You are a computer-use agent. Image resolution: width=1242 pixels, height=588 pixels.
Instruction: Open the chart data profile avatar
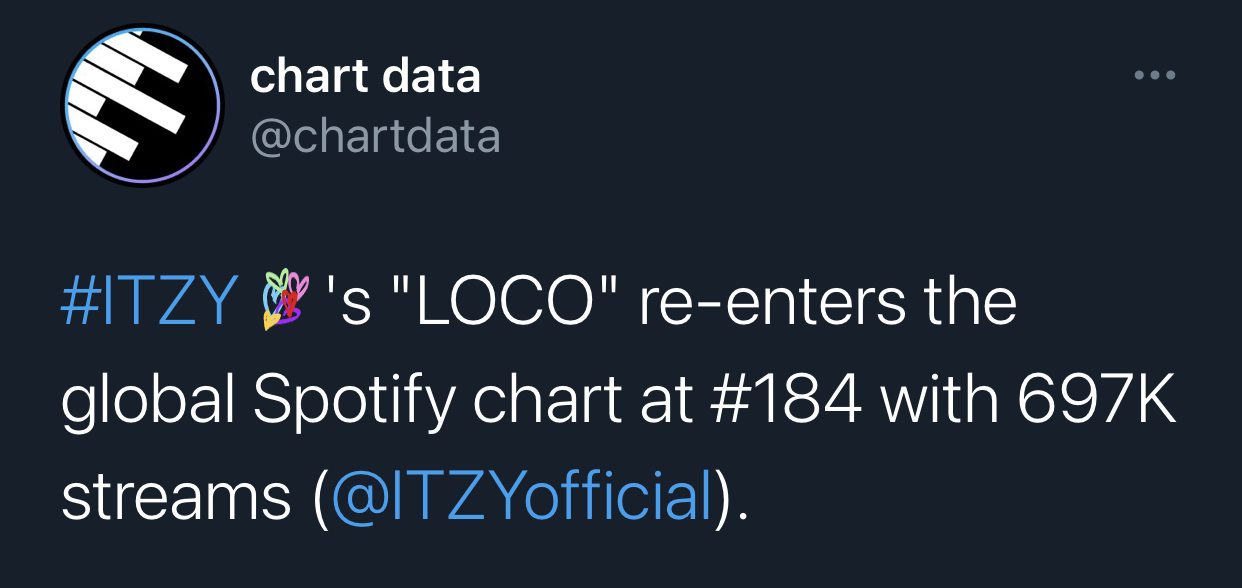[142, 105]
